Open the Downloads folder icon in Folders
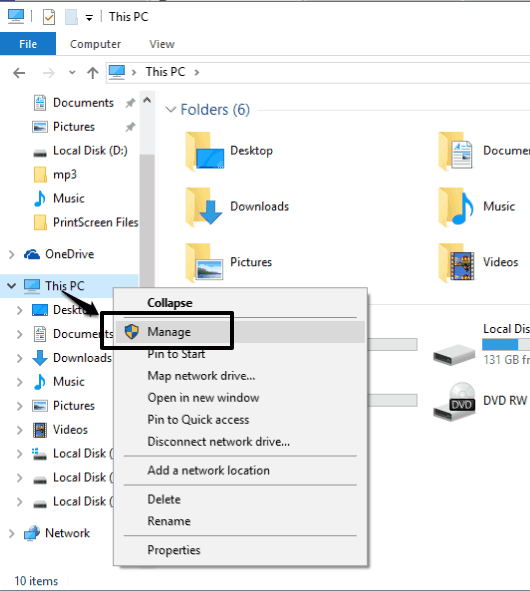 click(x=204, y=207)
